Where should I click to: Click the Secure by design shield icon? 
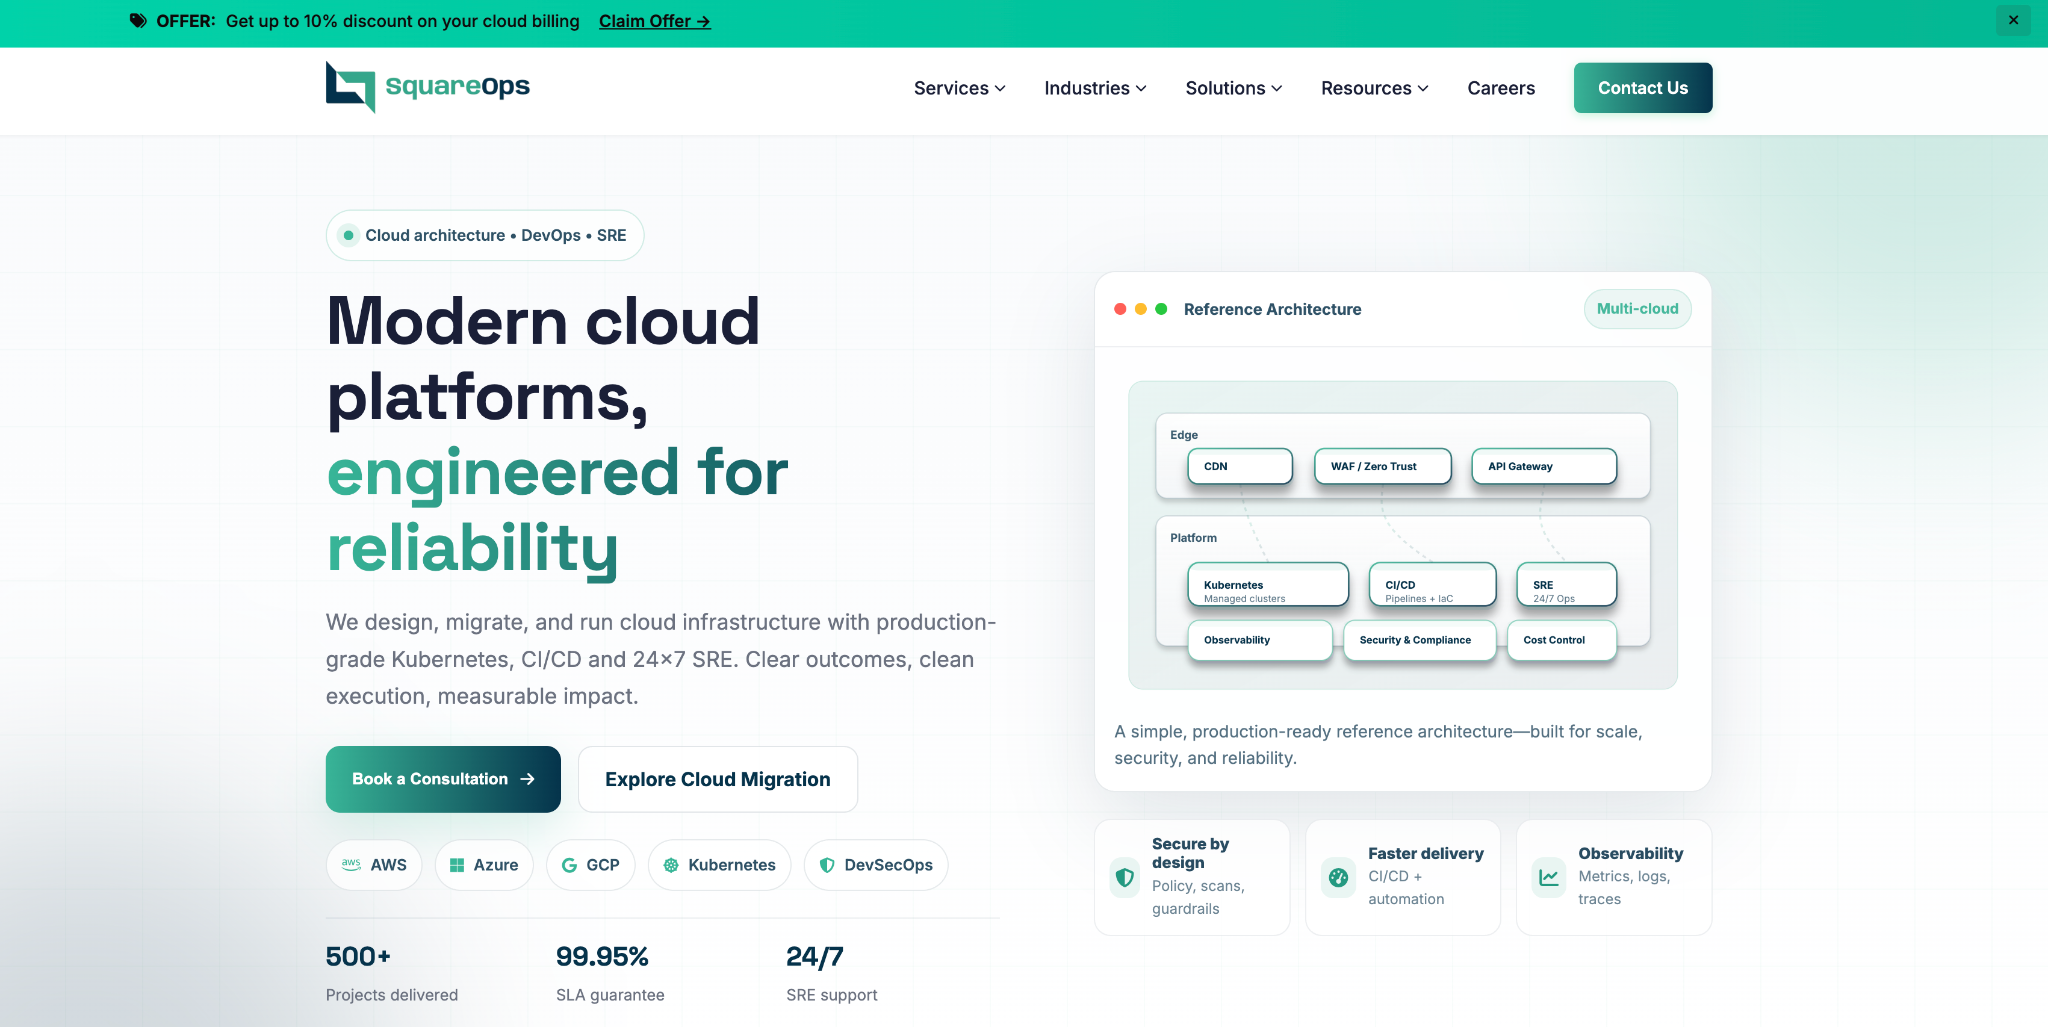tap(1125, 877)
